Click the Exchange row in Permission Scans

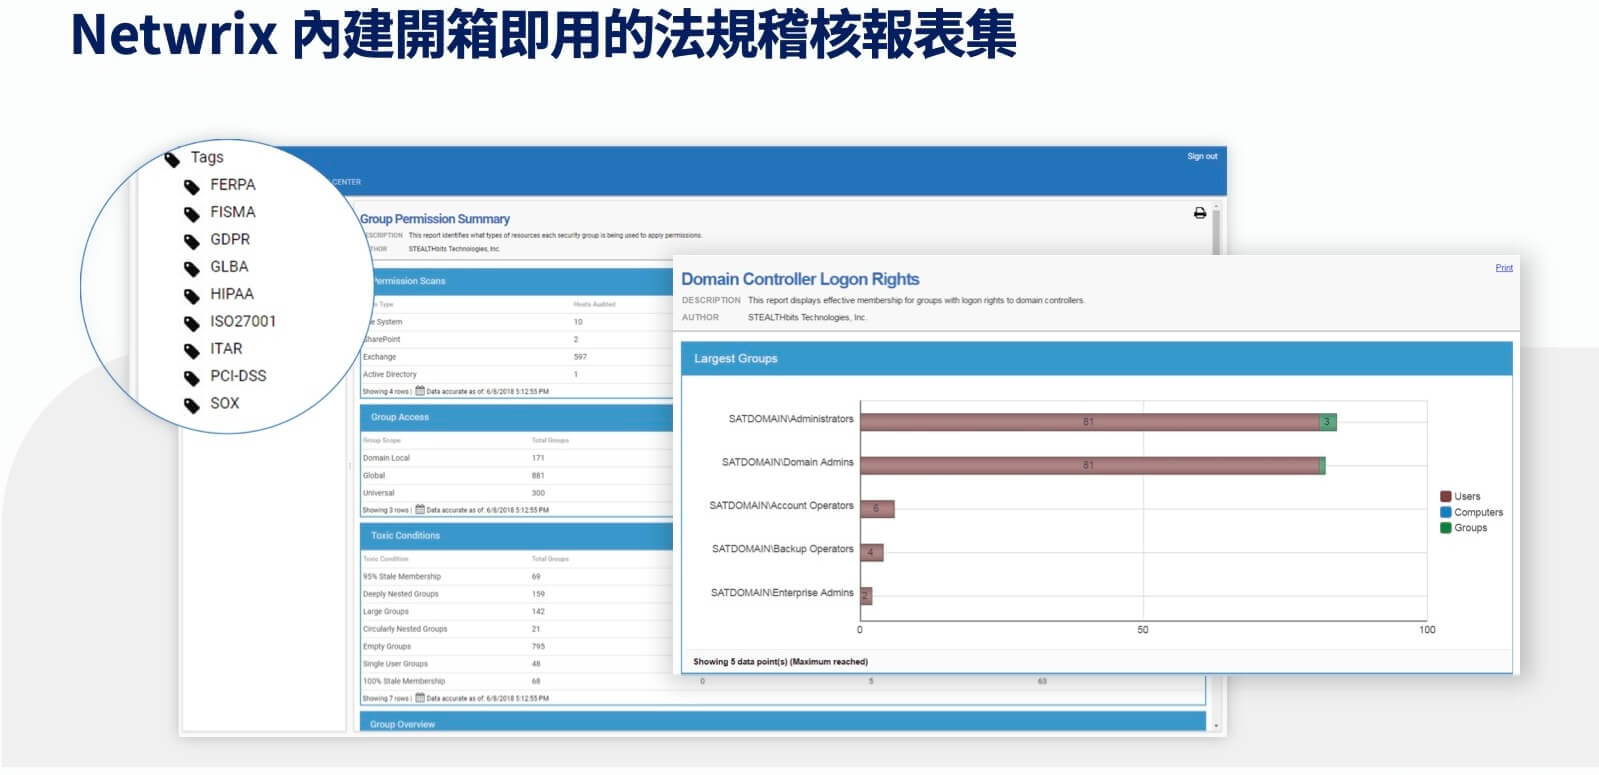(x=517, y=357)
